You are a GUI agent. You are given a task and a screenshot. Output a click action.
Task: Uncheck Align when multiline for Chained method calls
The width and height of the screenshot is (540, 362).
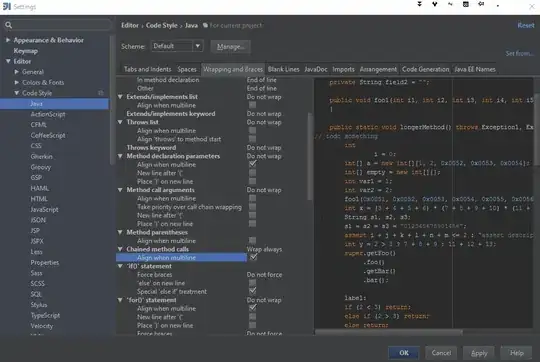pos(253,257)
